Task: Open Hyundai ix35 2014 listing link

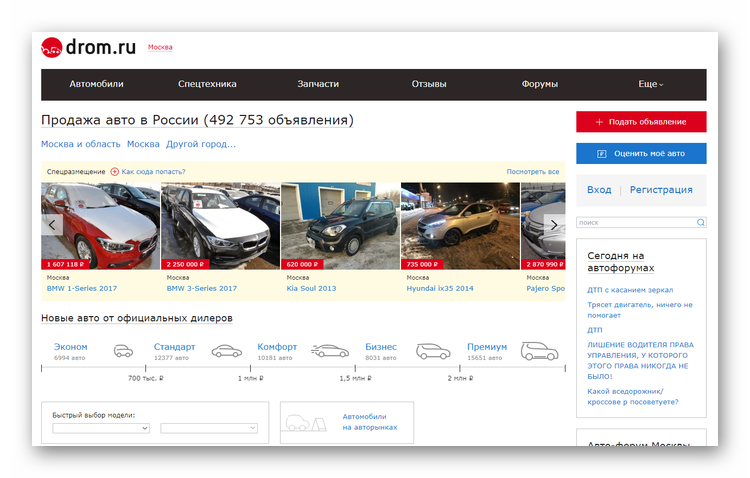Action: [440, 289]
